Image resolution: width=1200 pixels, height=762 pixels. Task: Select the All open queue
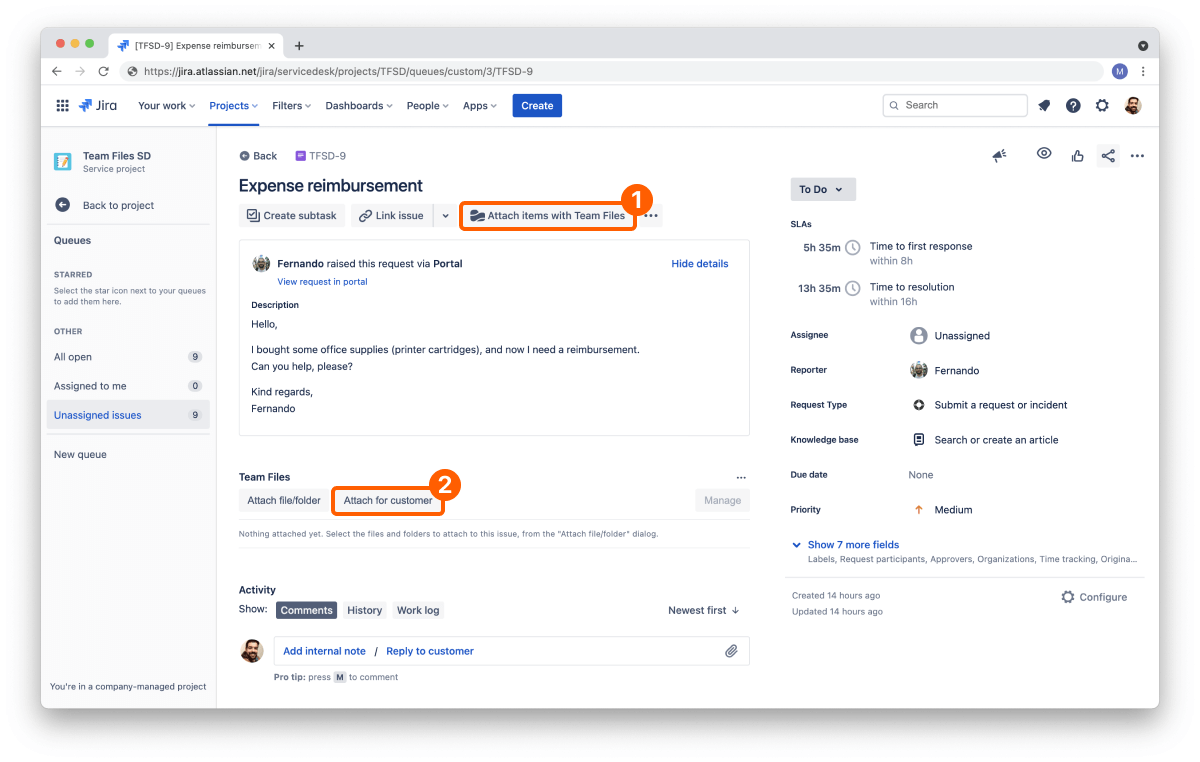[128, 357]
